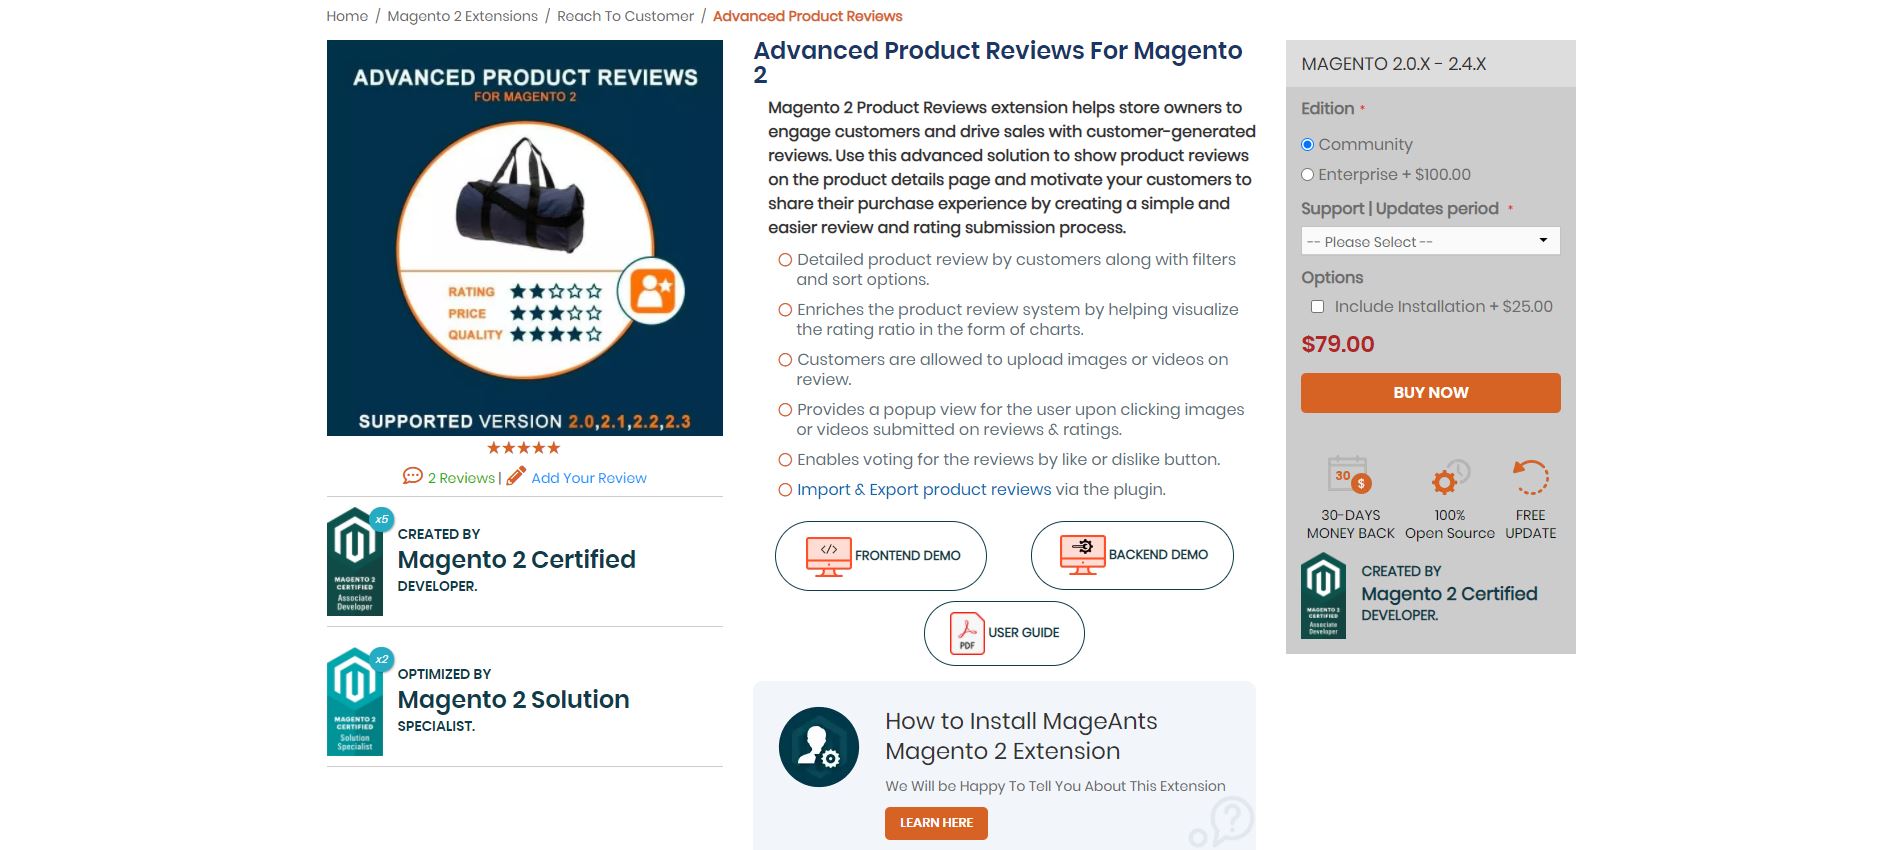
Task: Open Reach To Customer breadcrumb
Action: 625,16
